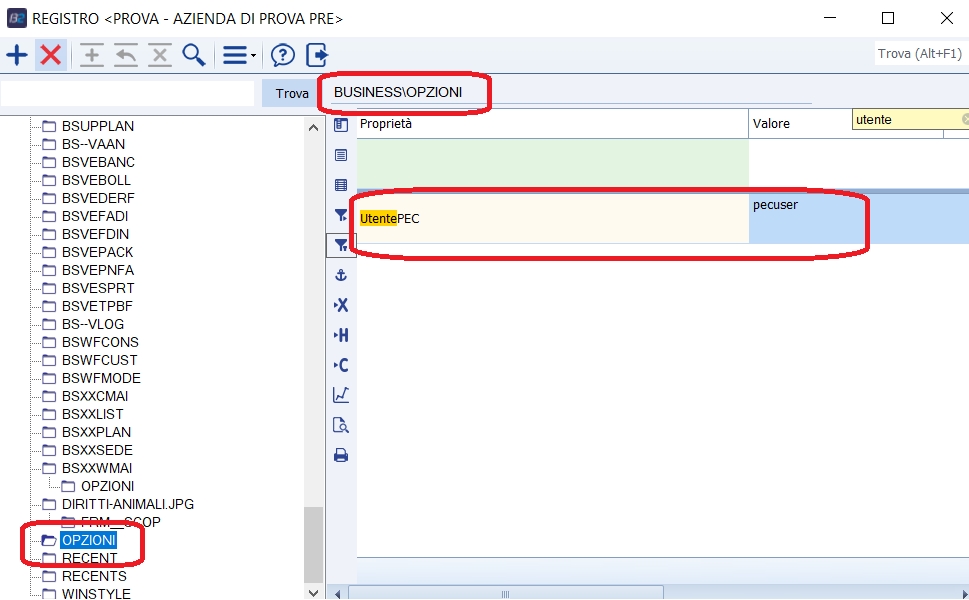
Task: Select BSWFMODE folder in tree
Action: point(101,378)
